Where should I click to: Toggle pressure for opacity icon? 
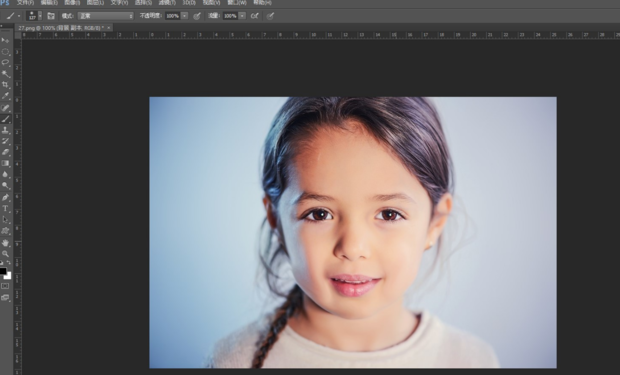pyautogui.click(x=197, y=16)
